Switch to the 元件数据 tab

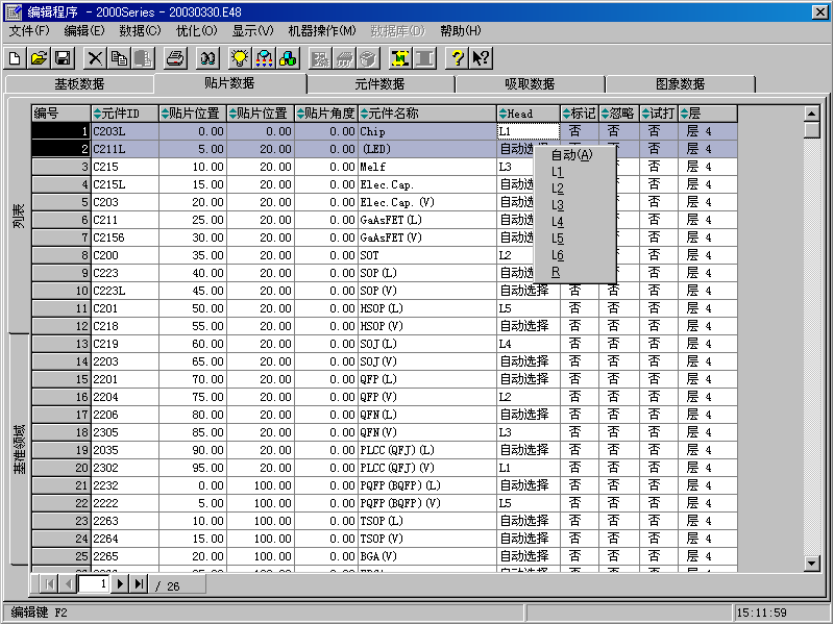point(380,84)
